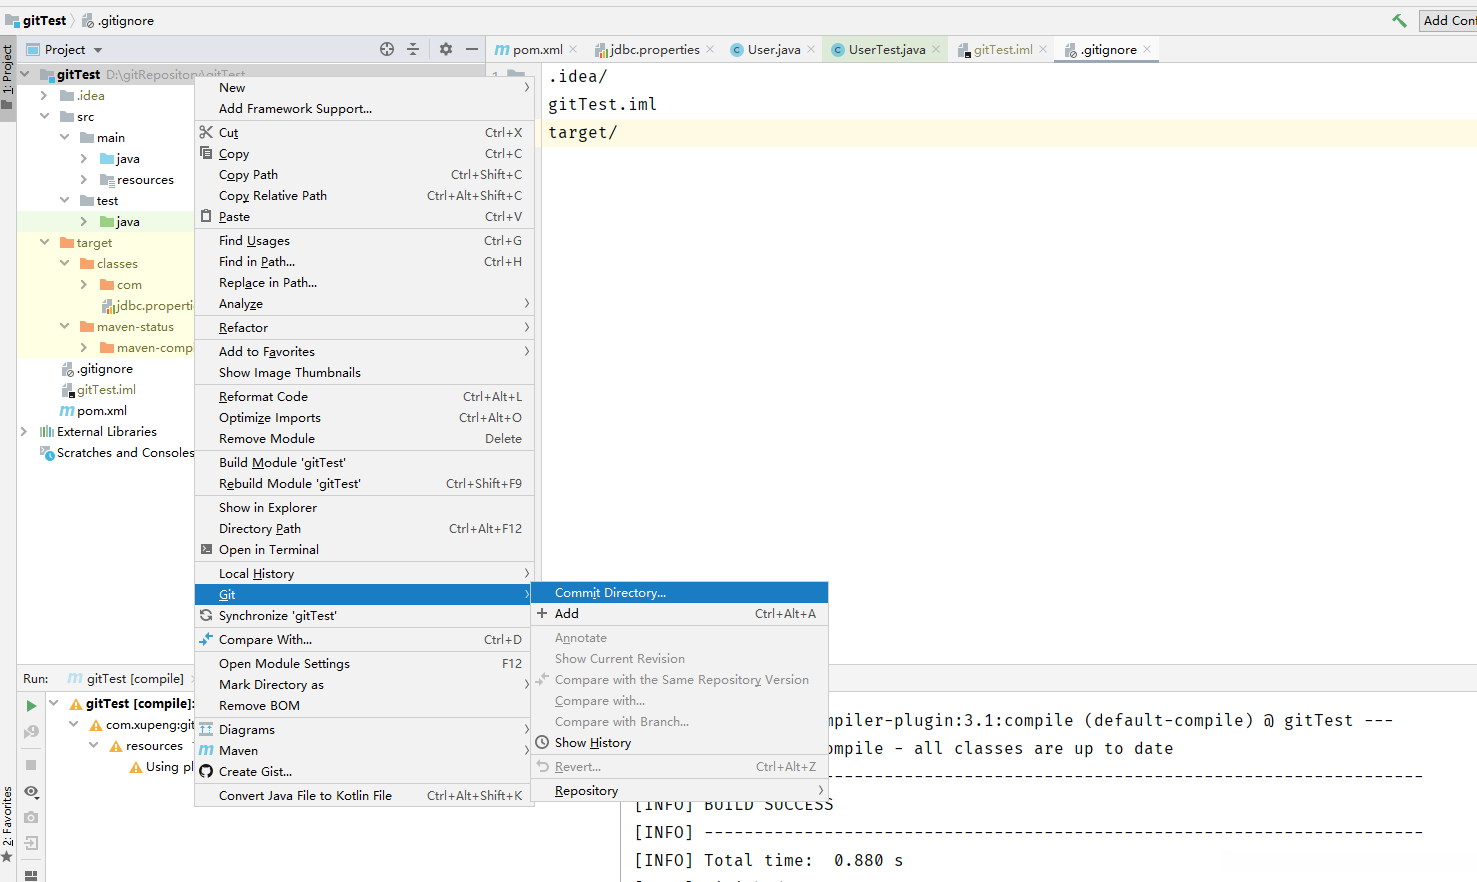Close the .gitignore editor tab
This screenshot has width=1477, height=882.
coord(1147,49)
